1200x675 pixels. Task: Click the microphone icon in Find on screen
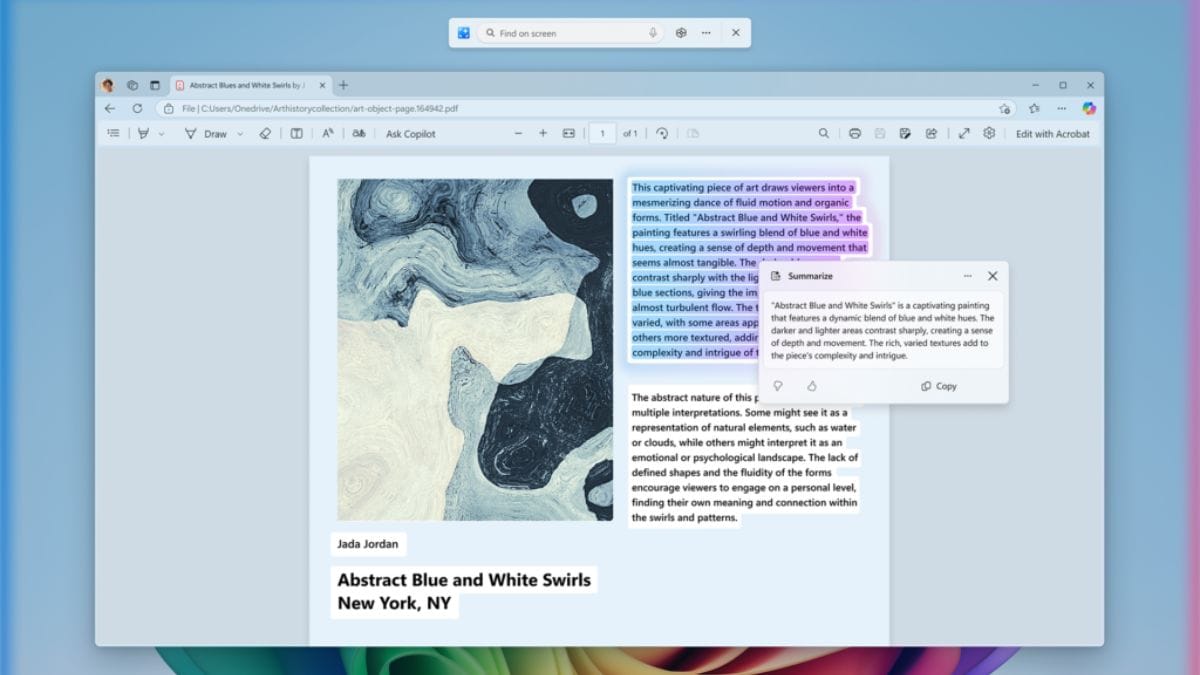pyautogui.click(x=653, y=33)
